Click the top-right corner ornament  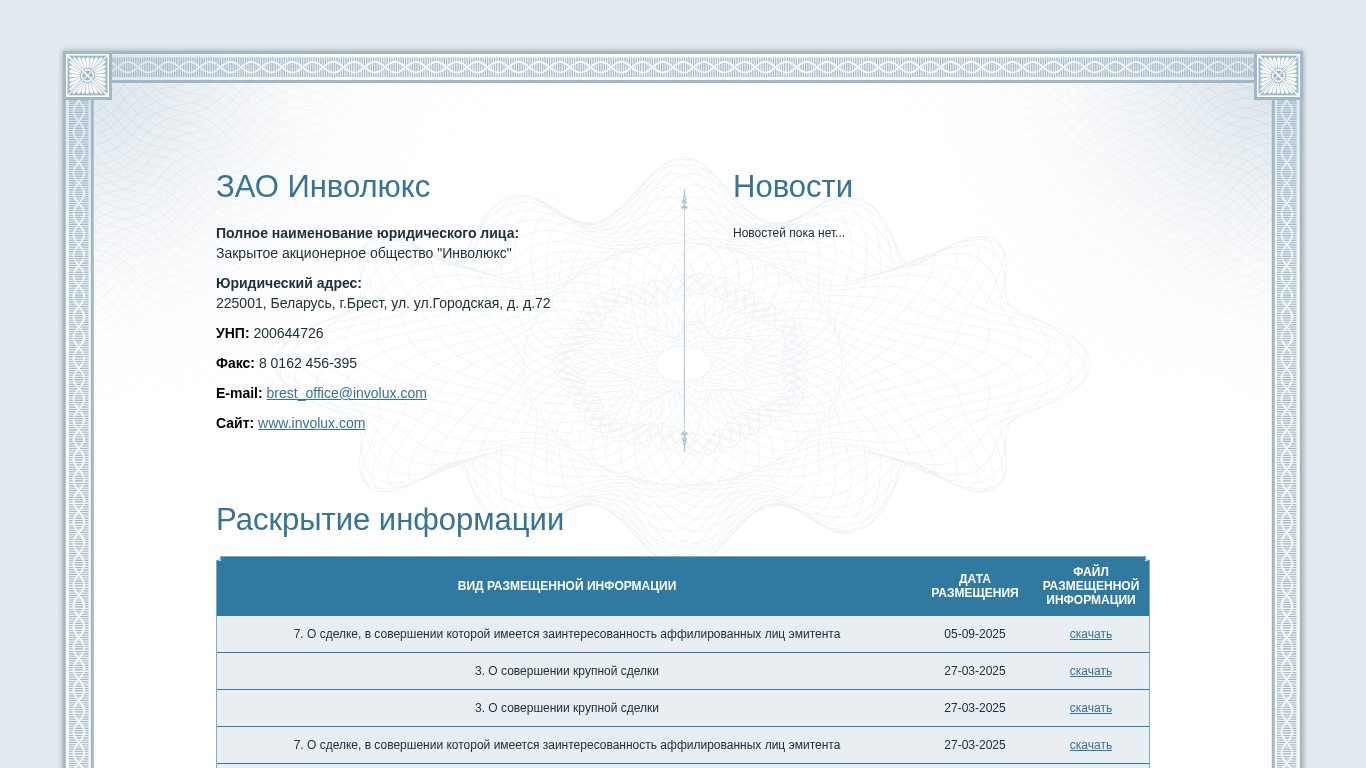1278,76
